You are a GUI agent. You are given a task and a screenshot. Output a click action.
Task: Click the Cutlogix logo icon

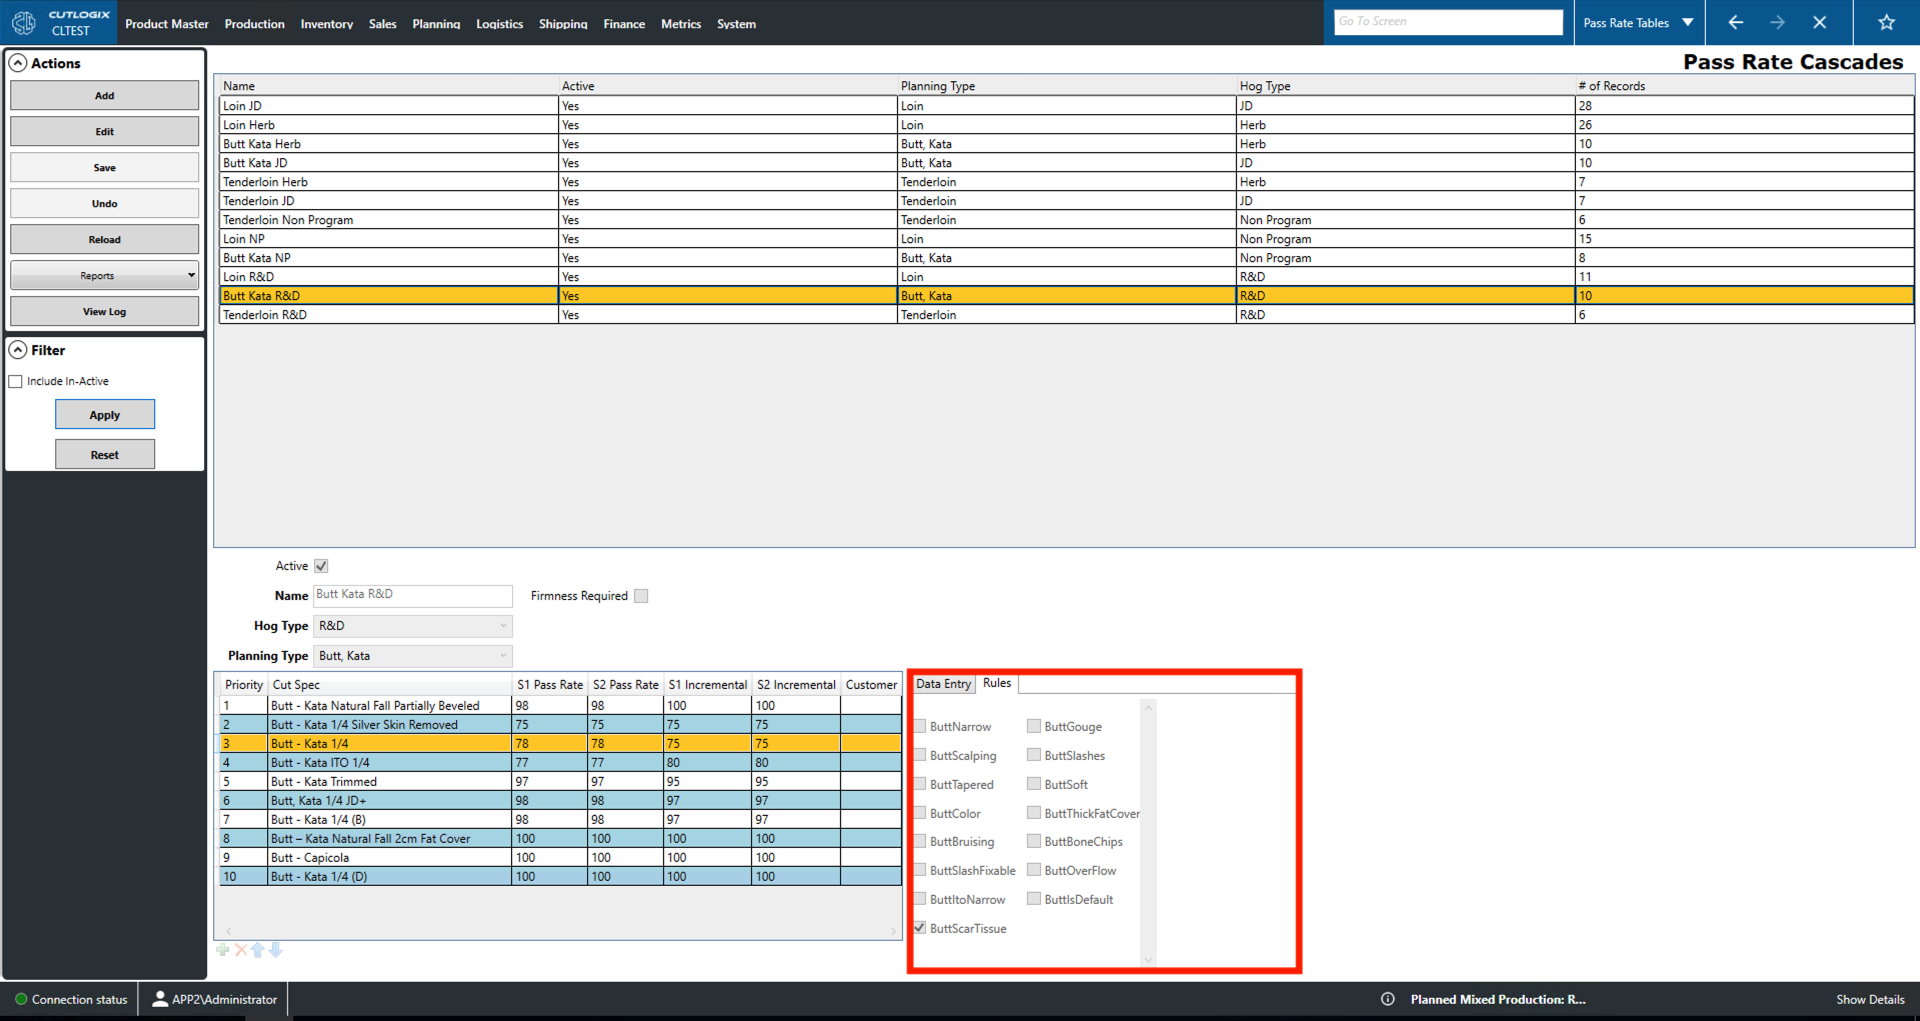point(24,22)
